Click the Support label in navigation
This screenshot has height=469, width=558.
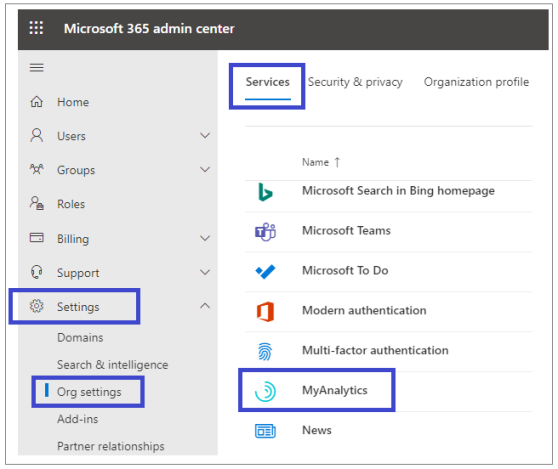pos(78,273)
